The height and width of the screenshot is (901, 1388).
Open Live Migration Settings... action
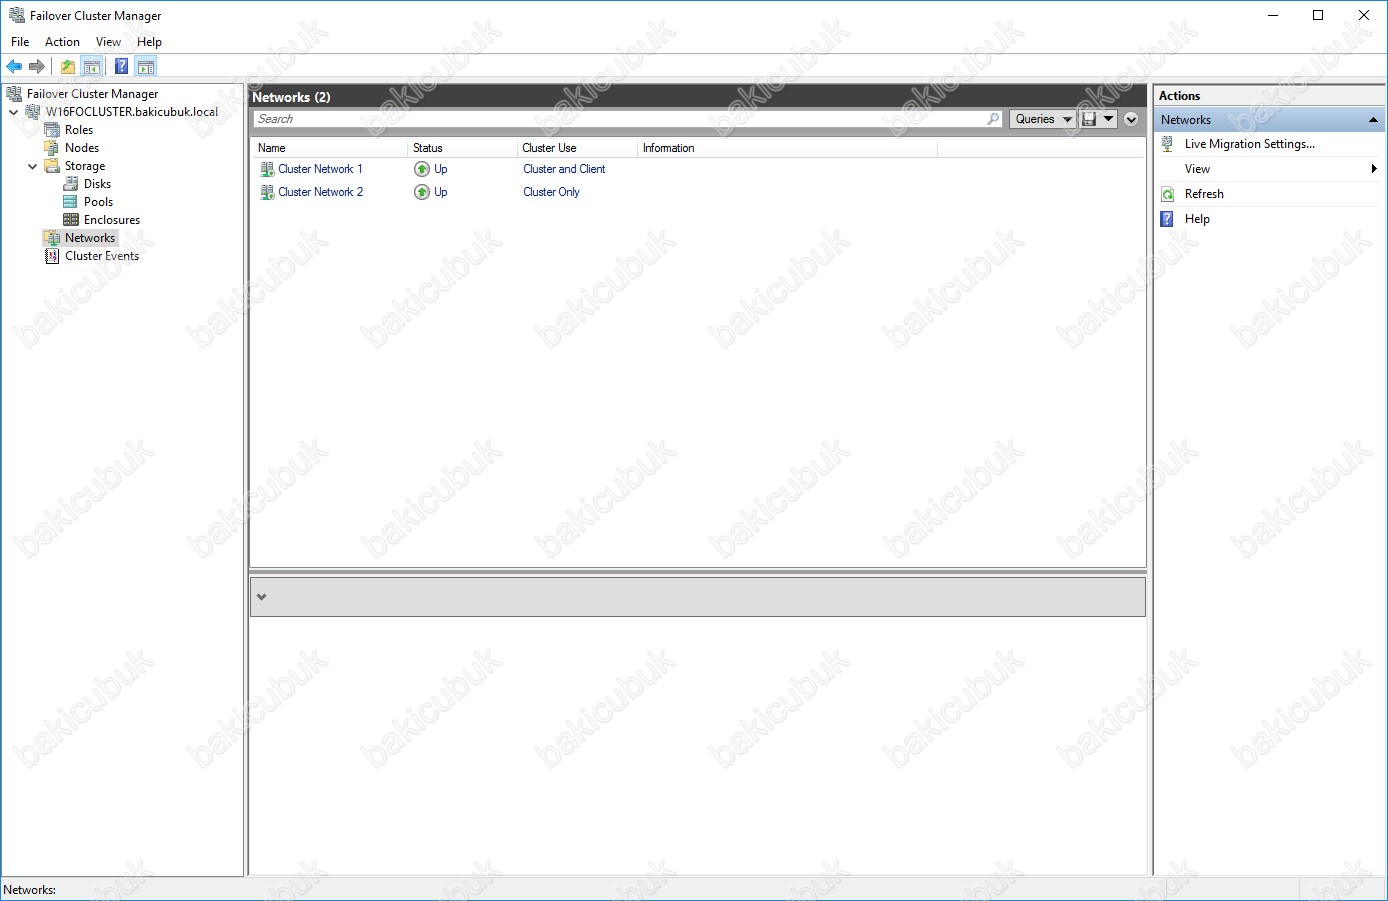click(x=1250, y=144)
